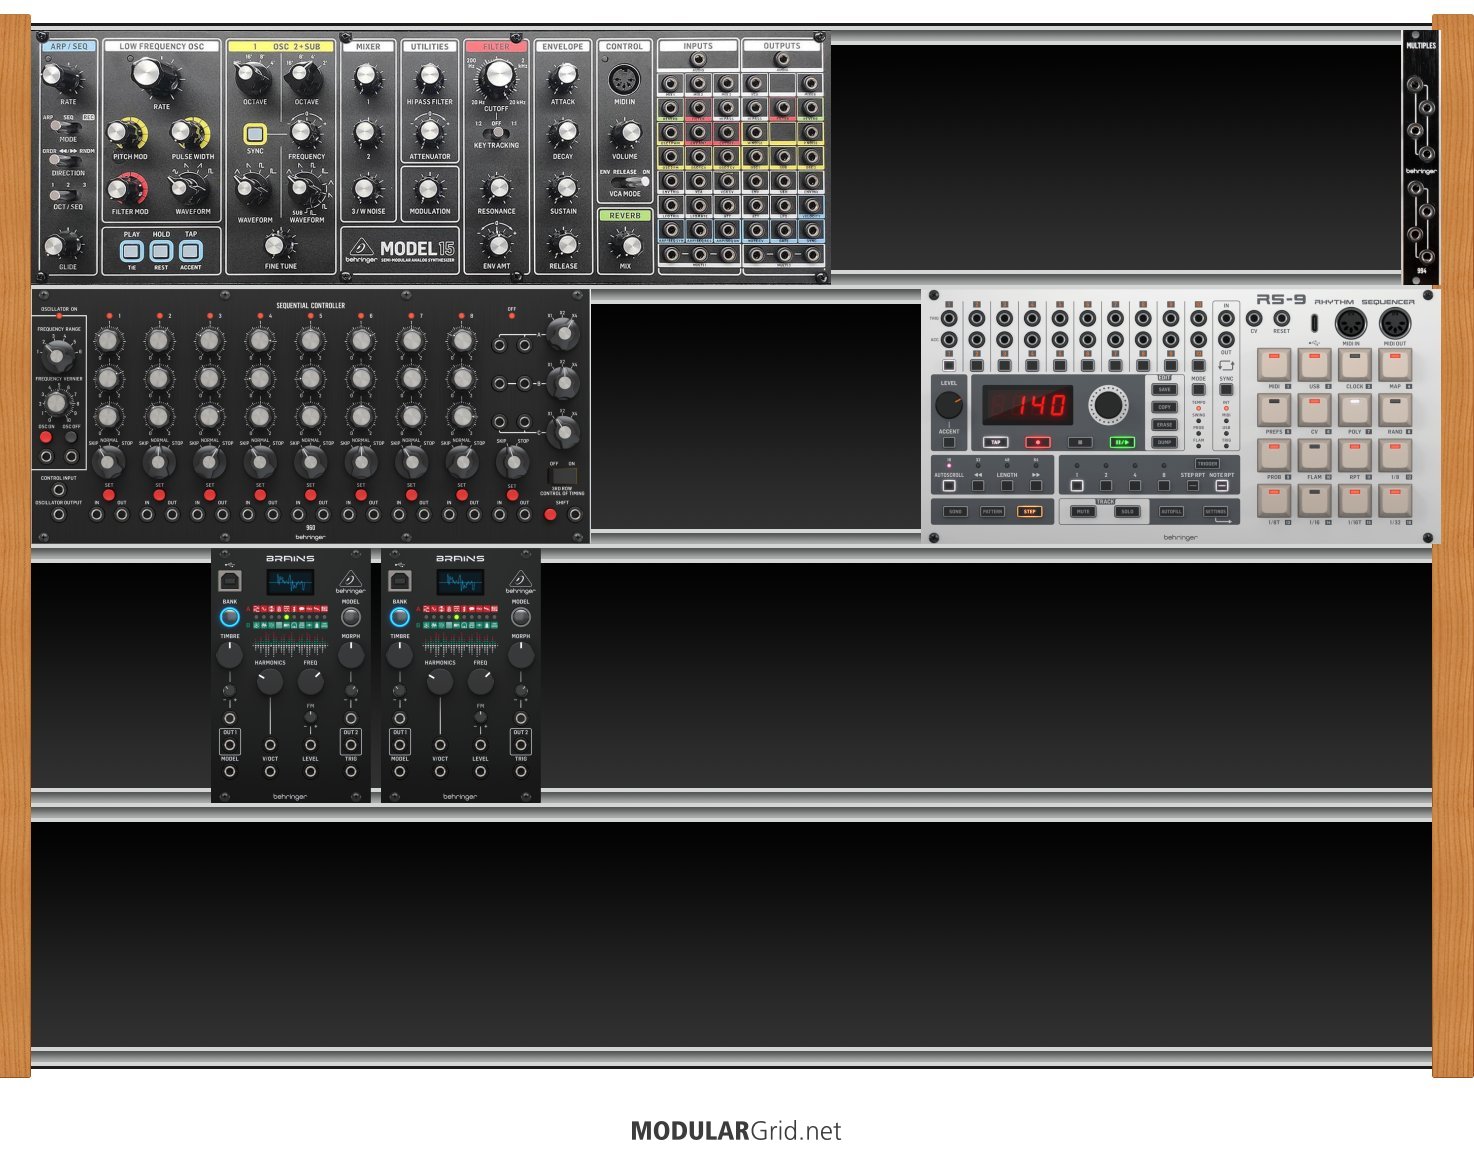1474x1152 pixels.
Task: Click the Model 15 PITCH MOD knob
Action: click(x=124, y=133)
